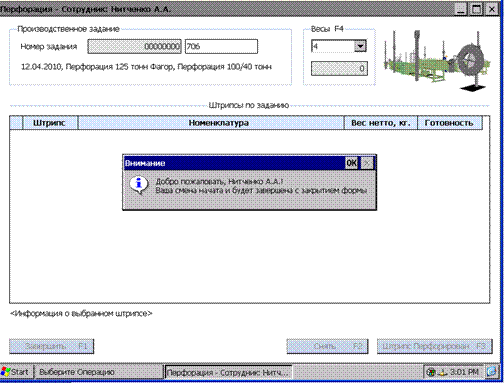Click the first system tray icon
The width and height of the screenshot is (504, 383).
[431, 372]
